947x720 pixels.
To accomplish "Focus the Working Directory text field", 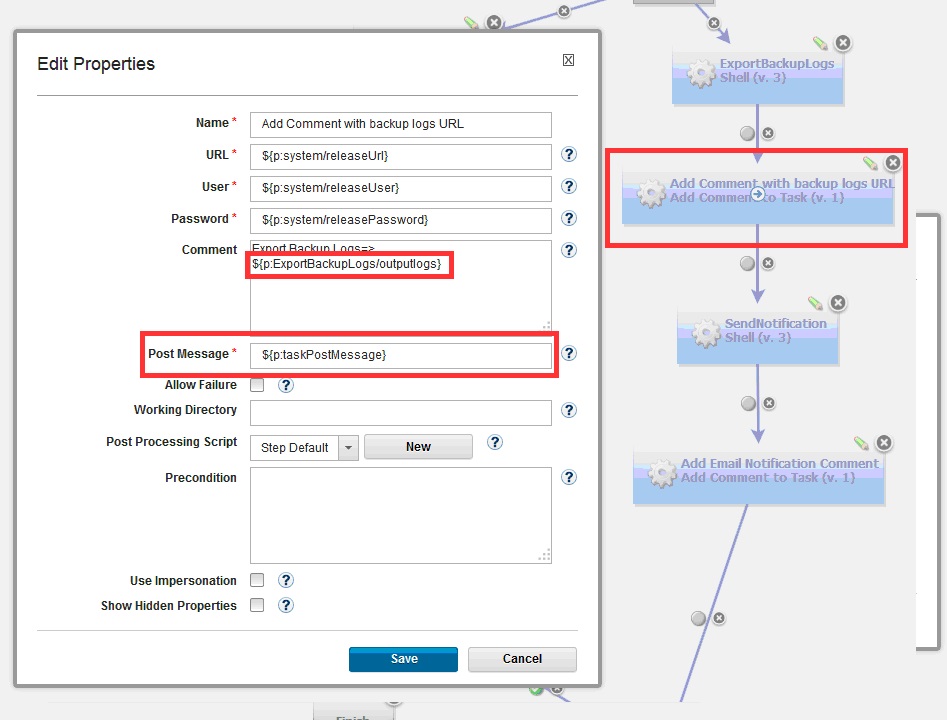I will click(400, 412).
